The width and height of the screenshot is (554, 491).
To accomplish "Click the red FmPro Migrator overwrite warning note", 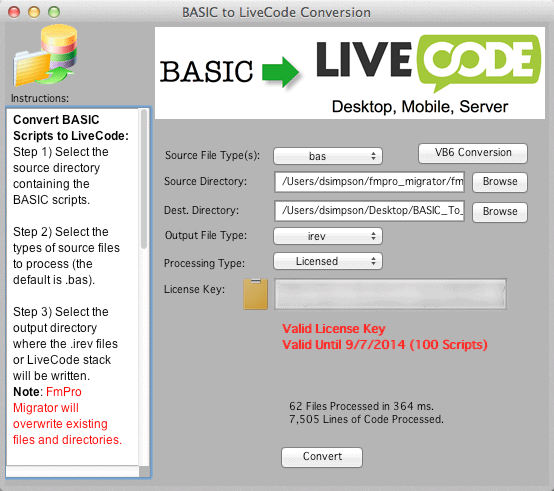I will (67, 416).
